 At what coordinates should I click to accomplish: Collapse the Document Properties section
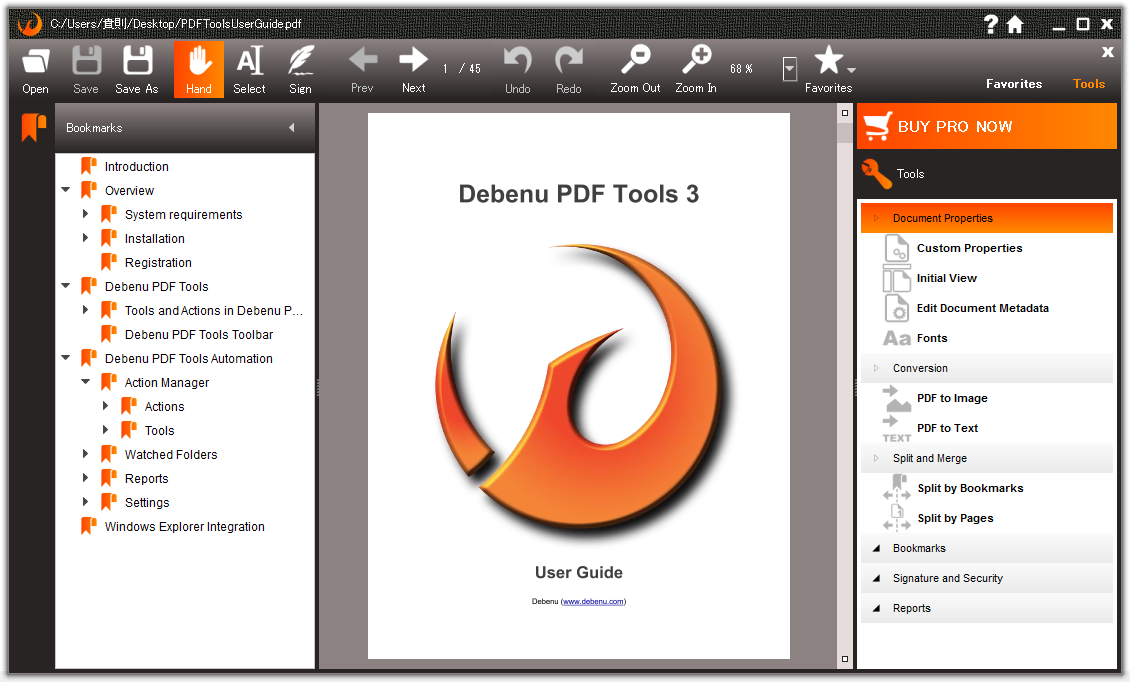[987, 218]
